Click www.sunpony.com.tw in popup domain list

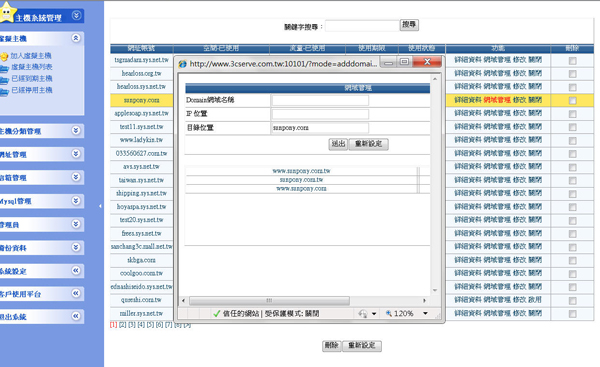pos(302,171)
